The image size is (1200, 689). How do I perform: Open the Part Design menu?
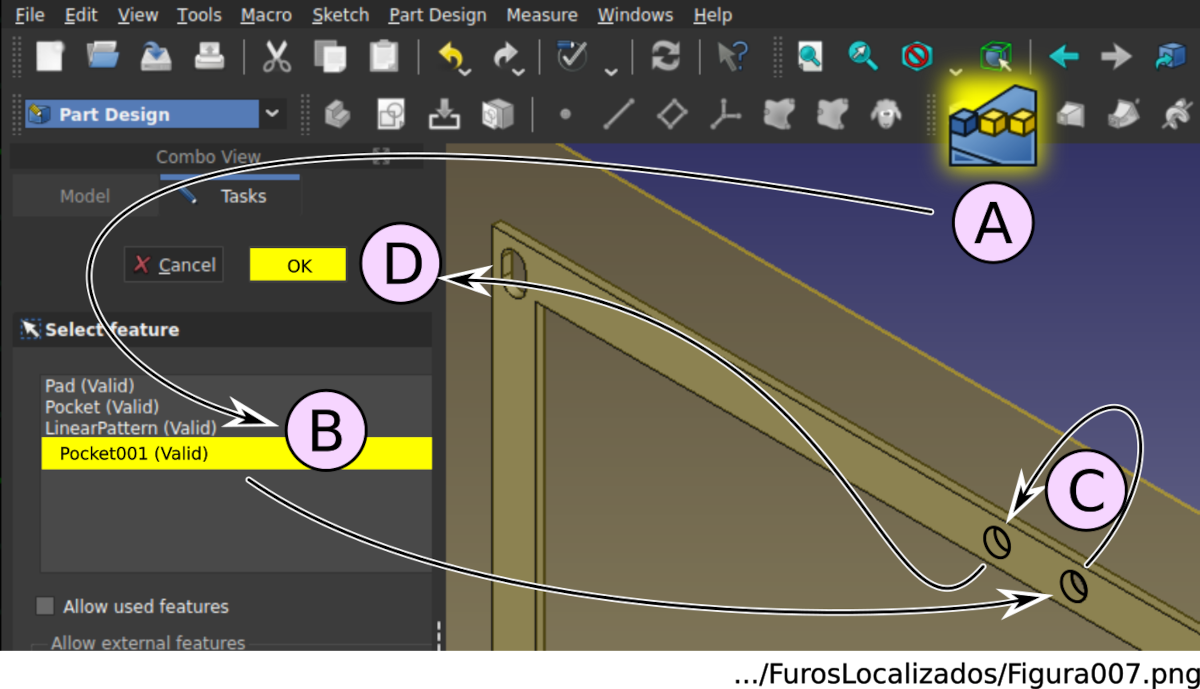tap(438, 15)
